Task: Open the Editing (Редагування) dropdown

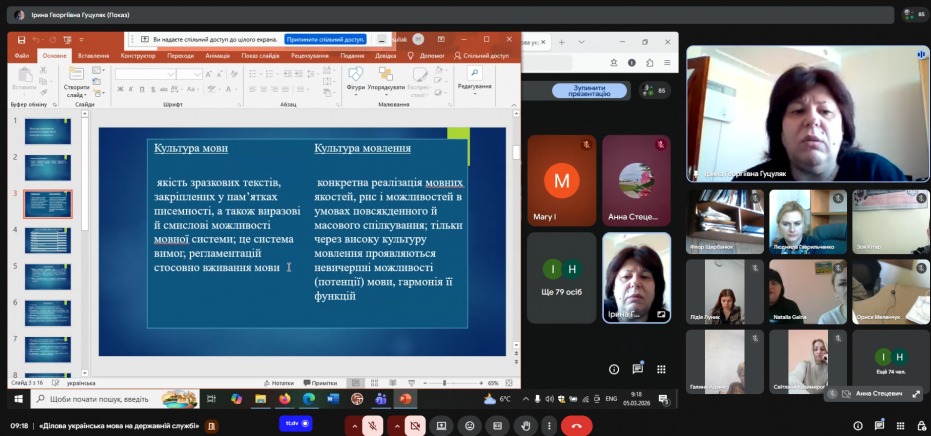Action: point(474,80)
